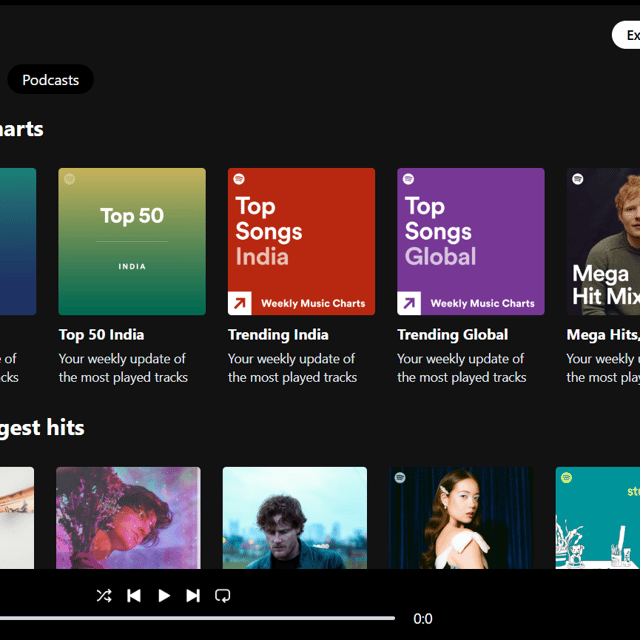
Task: Click 'Weekly Music Charts' on the India cover
Action: click(x=313, y=303)
